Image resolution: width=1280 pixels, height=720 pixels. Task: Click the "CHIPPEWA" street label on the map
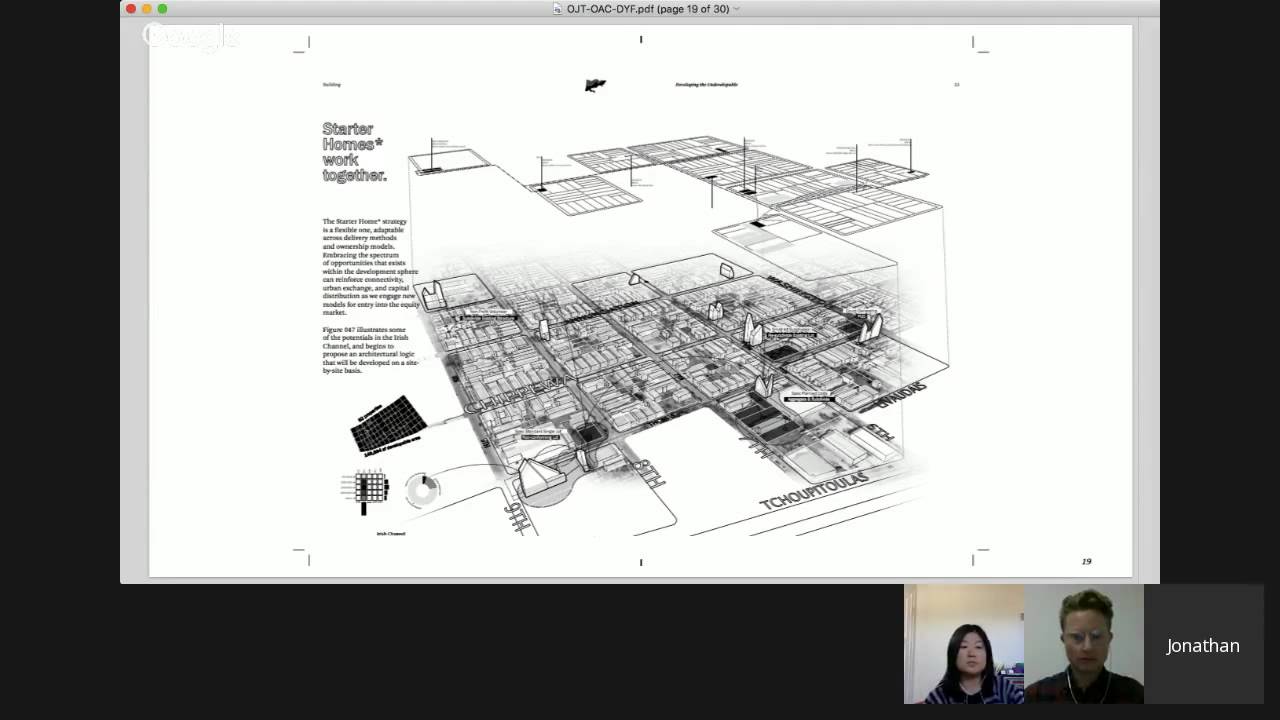521,393
